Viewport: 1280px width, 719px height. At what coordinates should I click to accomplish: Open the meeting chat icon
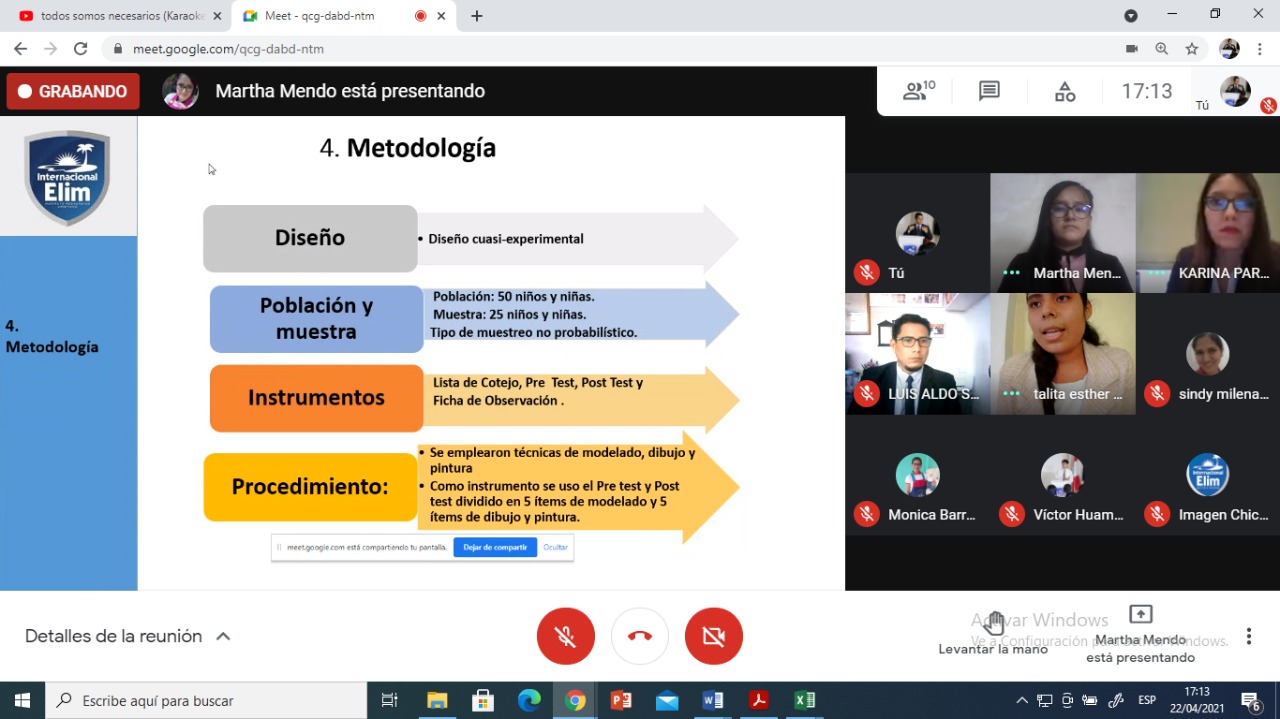[x=989, y=91]
